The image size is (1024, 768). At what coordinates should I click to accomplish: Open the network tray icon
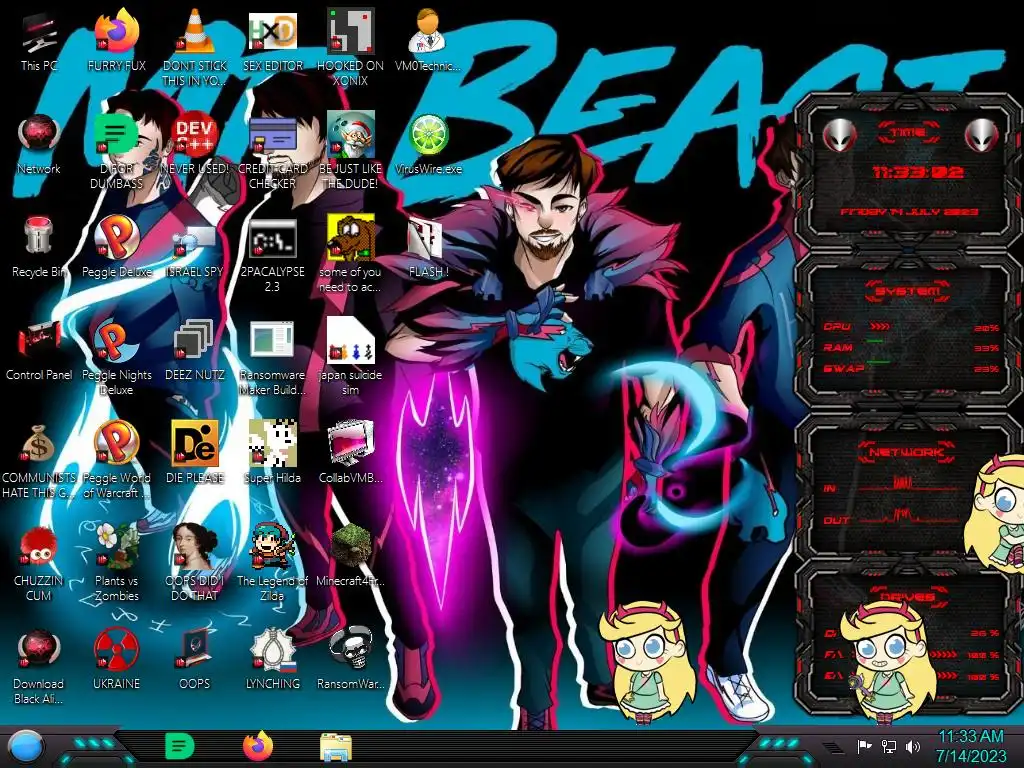[889, 746]
